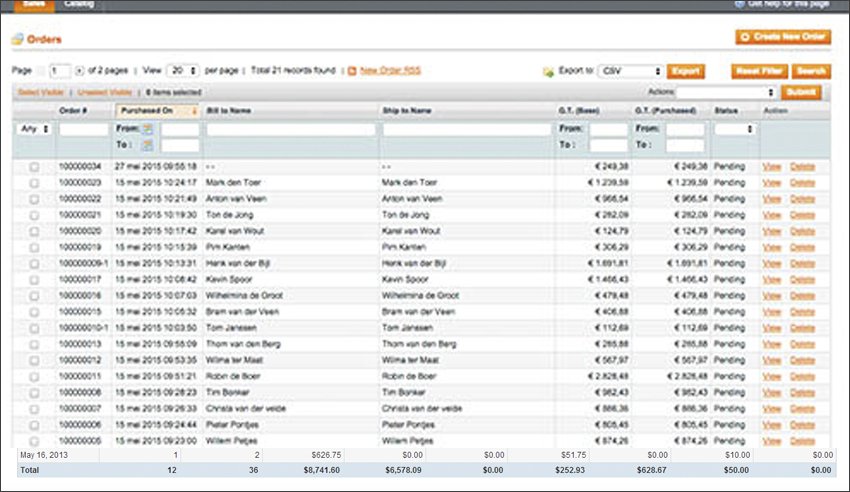The width and height of the screenshot is (850, 492).
Task: Delete the Mark den Toer order
Action: pyautogui.click(x=802, y=183)
